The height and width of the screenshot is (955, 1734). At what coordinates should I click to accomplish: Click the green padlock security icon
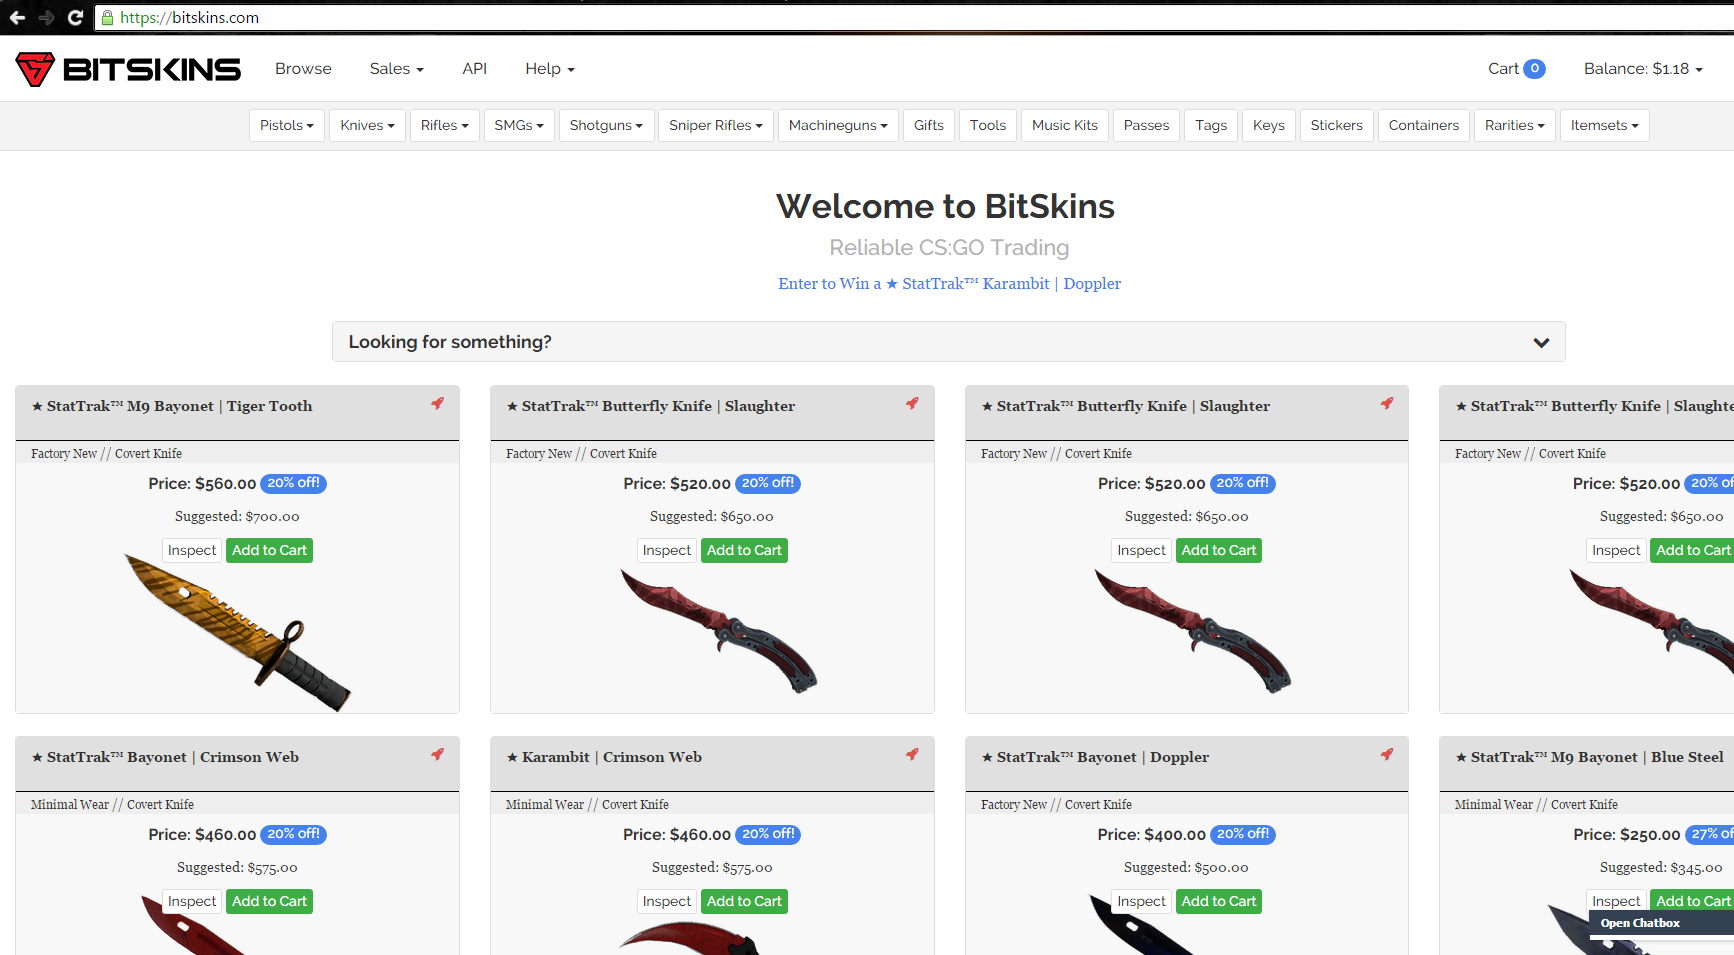click(107, 17)
